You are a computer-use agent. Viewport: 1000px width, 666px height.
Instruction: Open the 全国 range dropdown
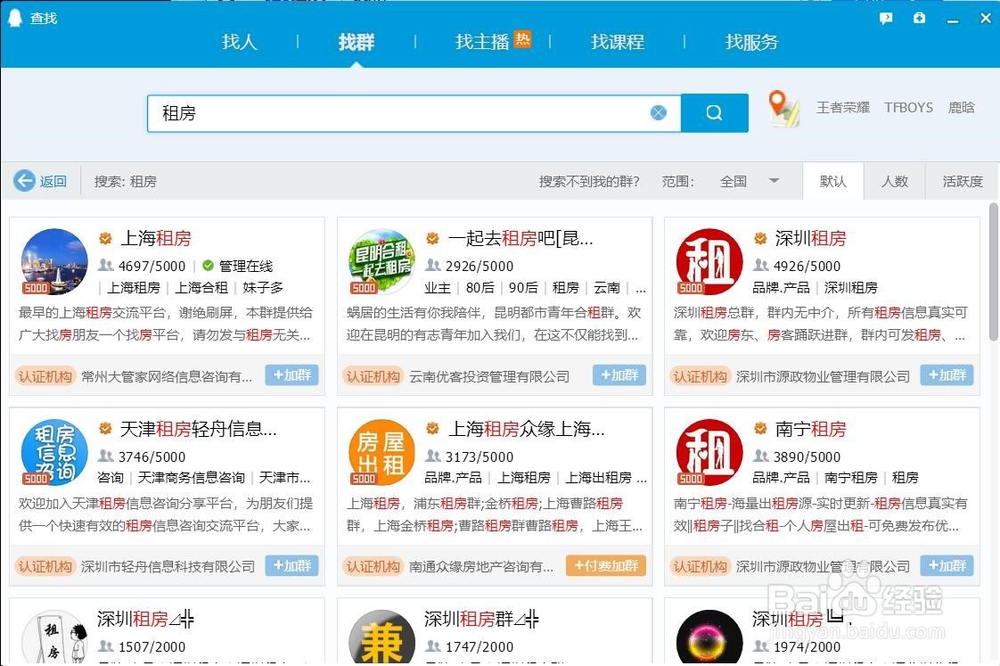point(744,181)
